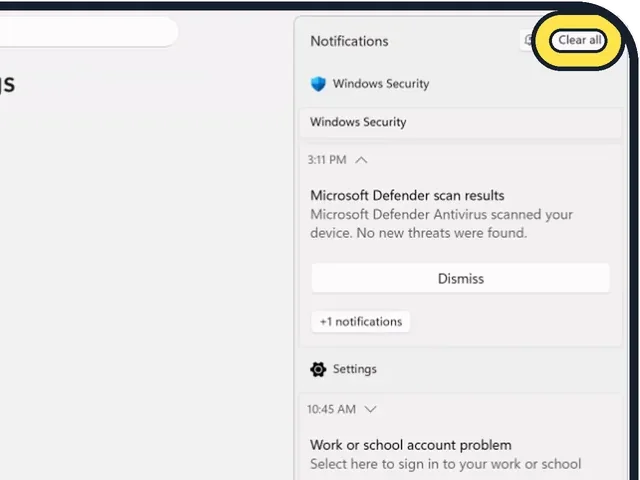This screenshot has width=640, height=480.
Task: Toggle do not disturb bell icon
Action: click(529, 40)
